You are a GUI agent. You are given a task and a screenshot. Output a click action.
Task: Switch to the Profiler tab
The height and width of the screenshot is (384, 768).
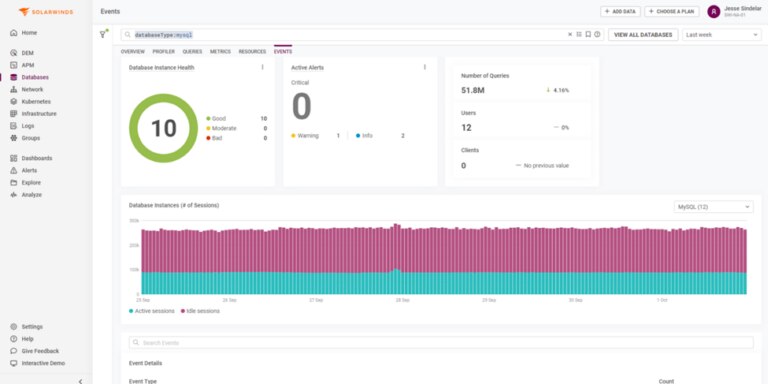pyautogui.click(x=164, y=51)
